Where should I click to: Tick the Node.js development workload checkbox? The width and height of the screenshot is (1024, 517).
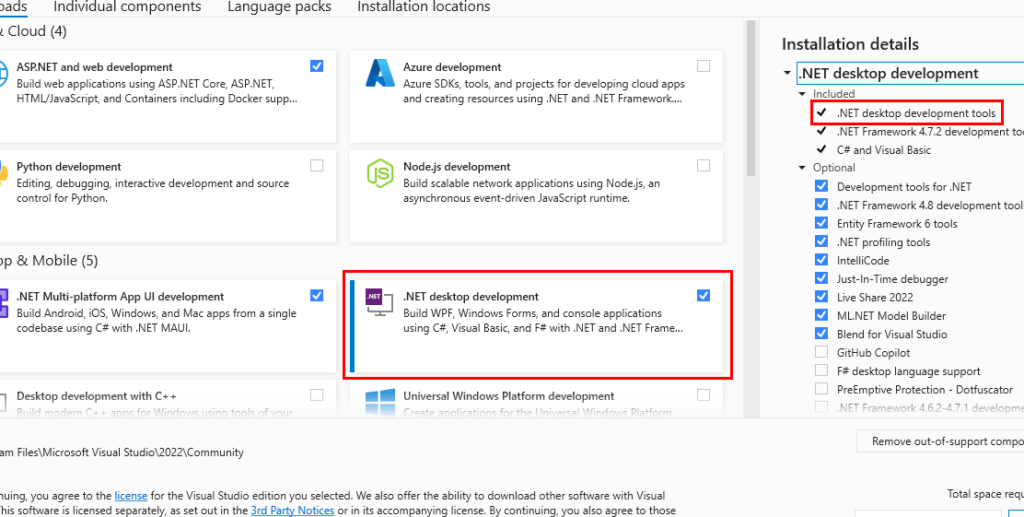coord(703,166)
